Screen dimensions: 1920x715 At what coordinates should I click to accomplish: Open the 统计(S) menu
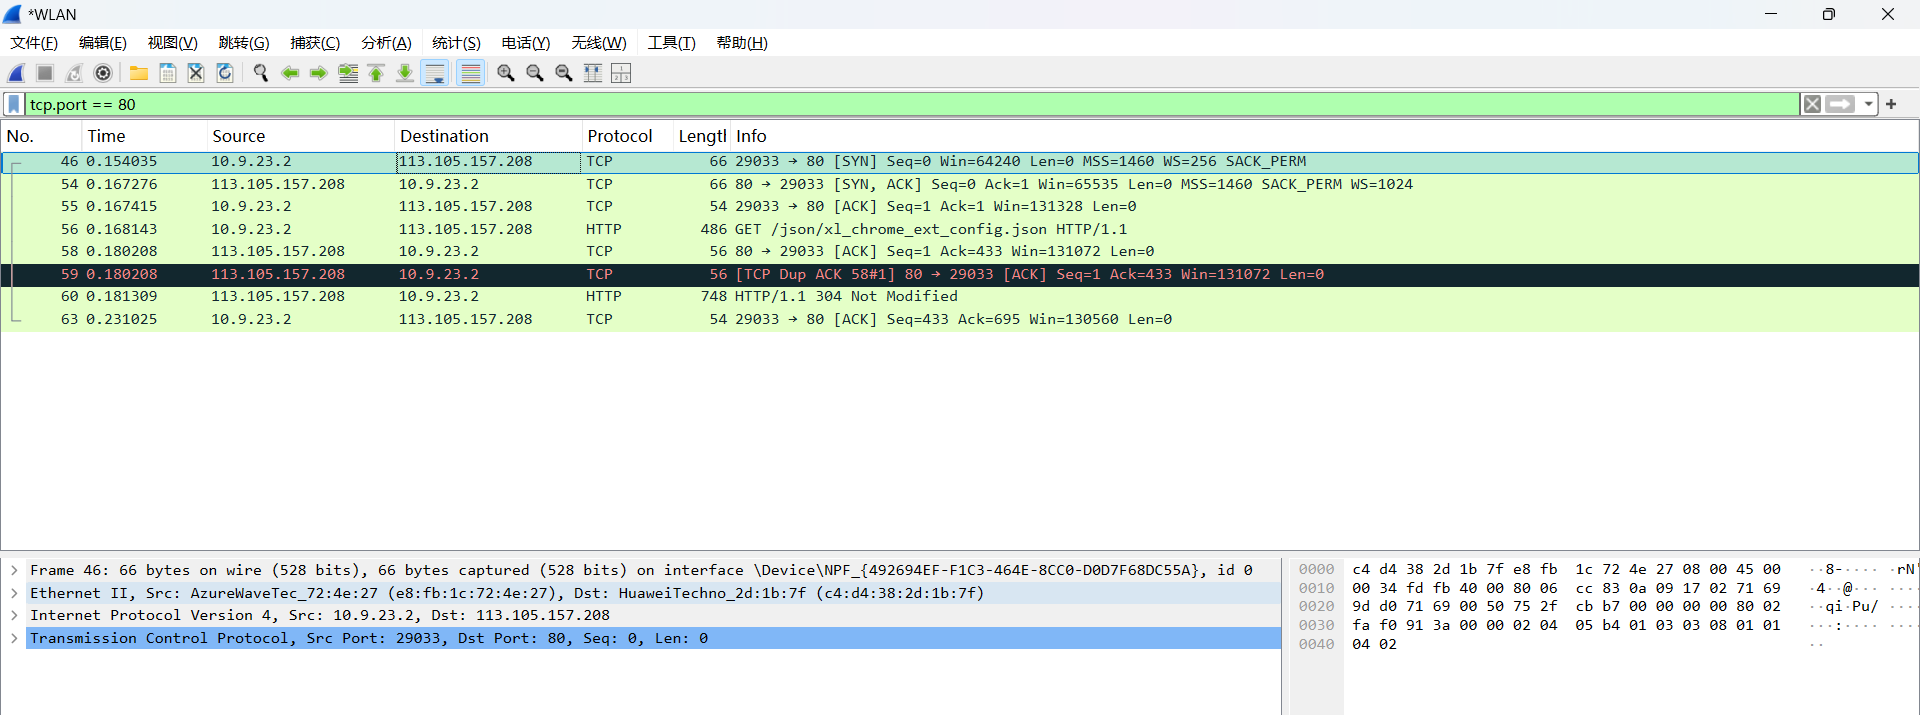point(456,43)
